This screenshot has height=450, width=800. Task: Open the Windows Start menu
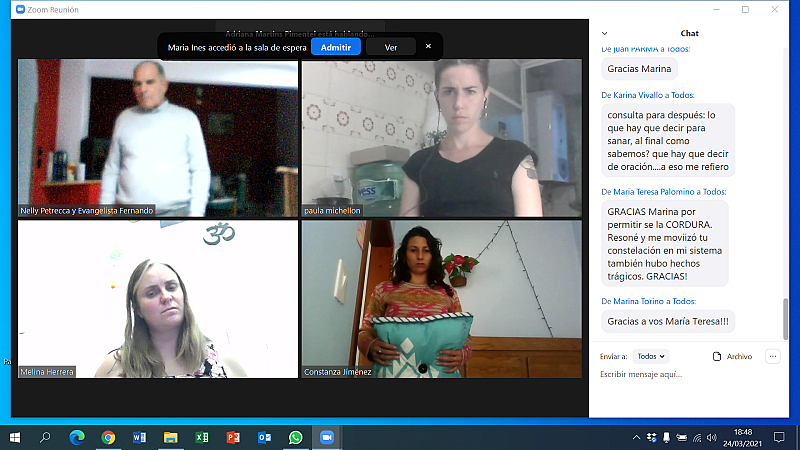pos(14,437)
